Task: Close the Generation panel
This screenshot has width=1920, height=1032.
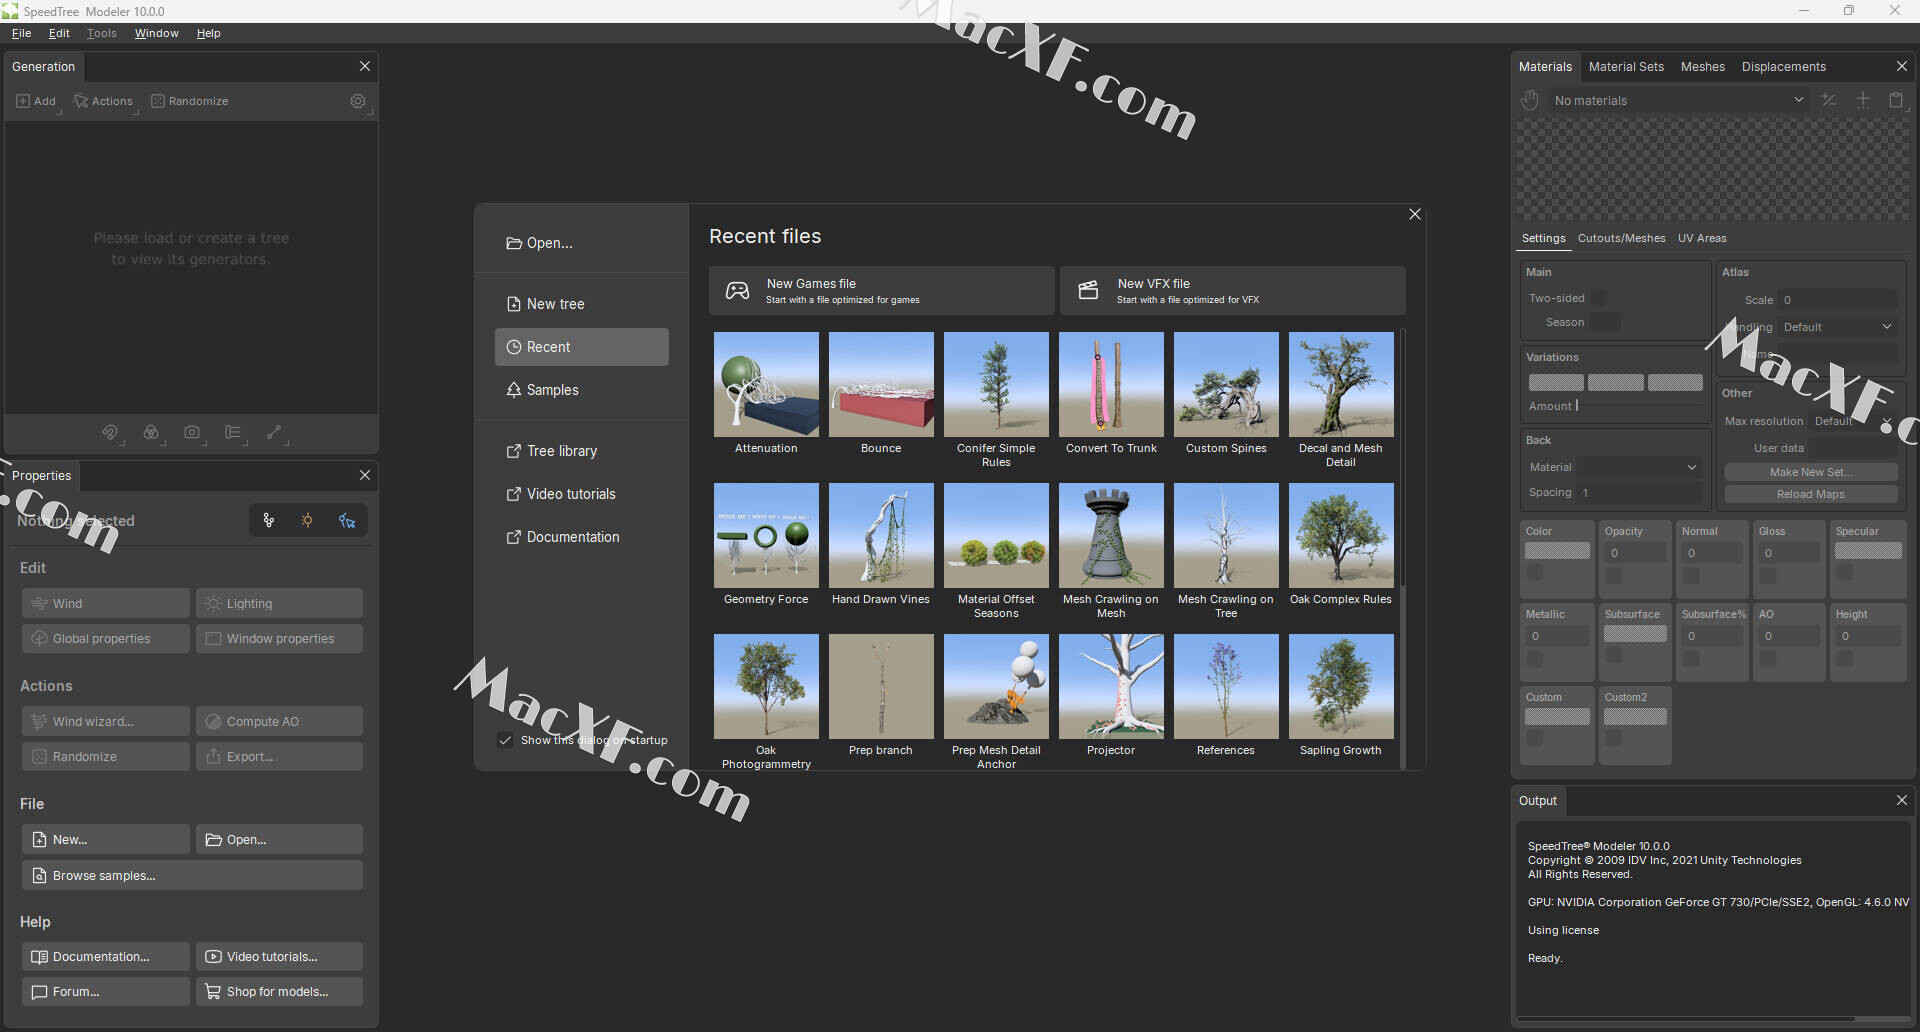Action: pos(365,66)
